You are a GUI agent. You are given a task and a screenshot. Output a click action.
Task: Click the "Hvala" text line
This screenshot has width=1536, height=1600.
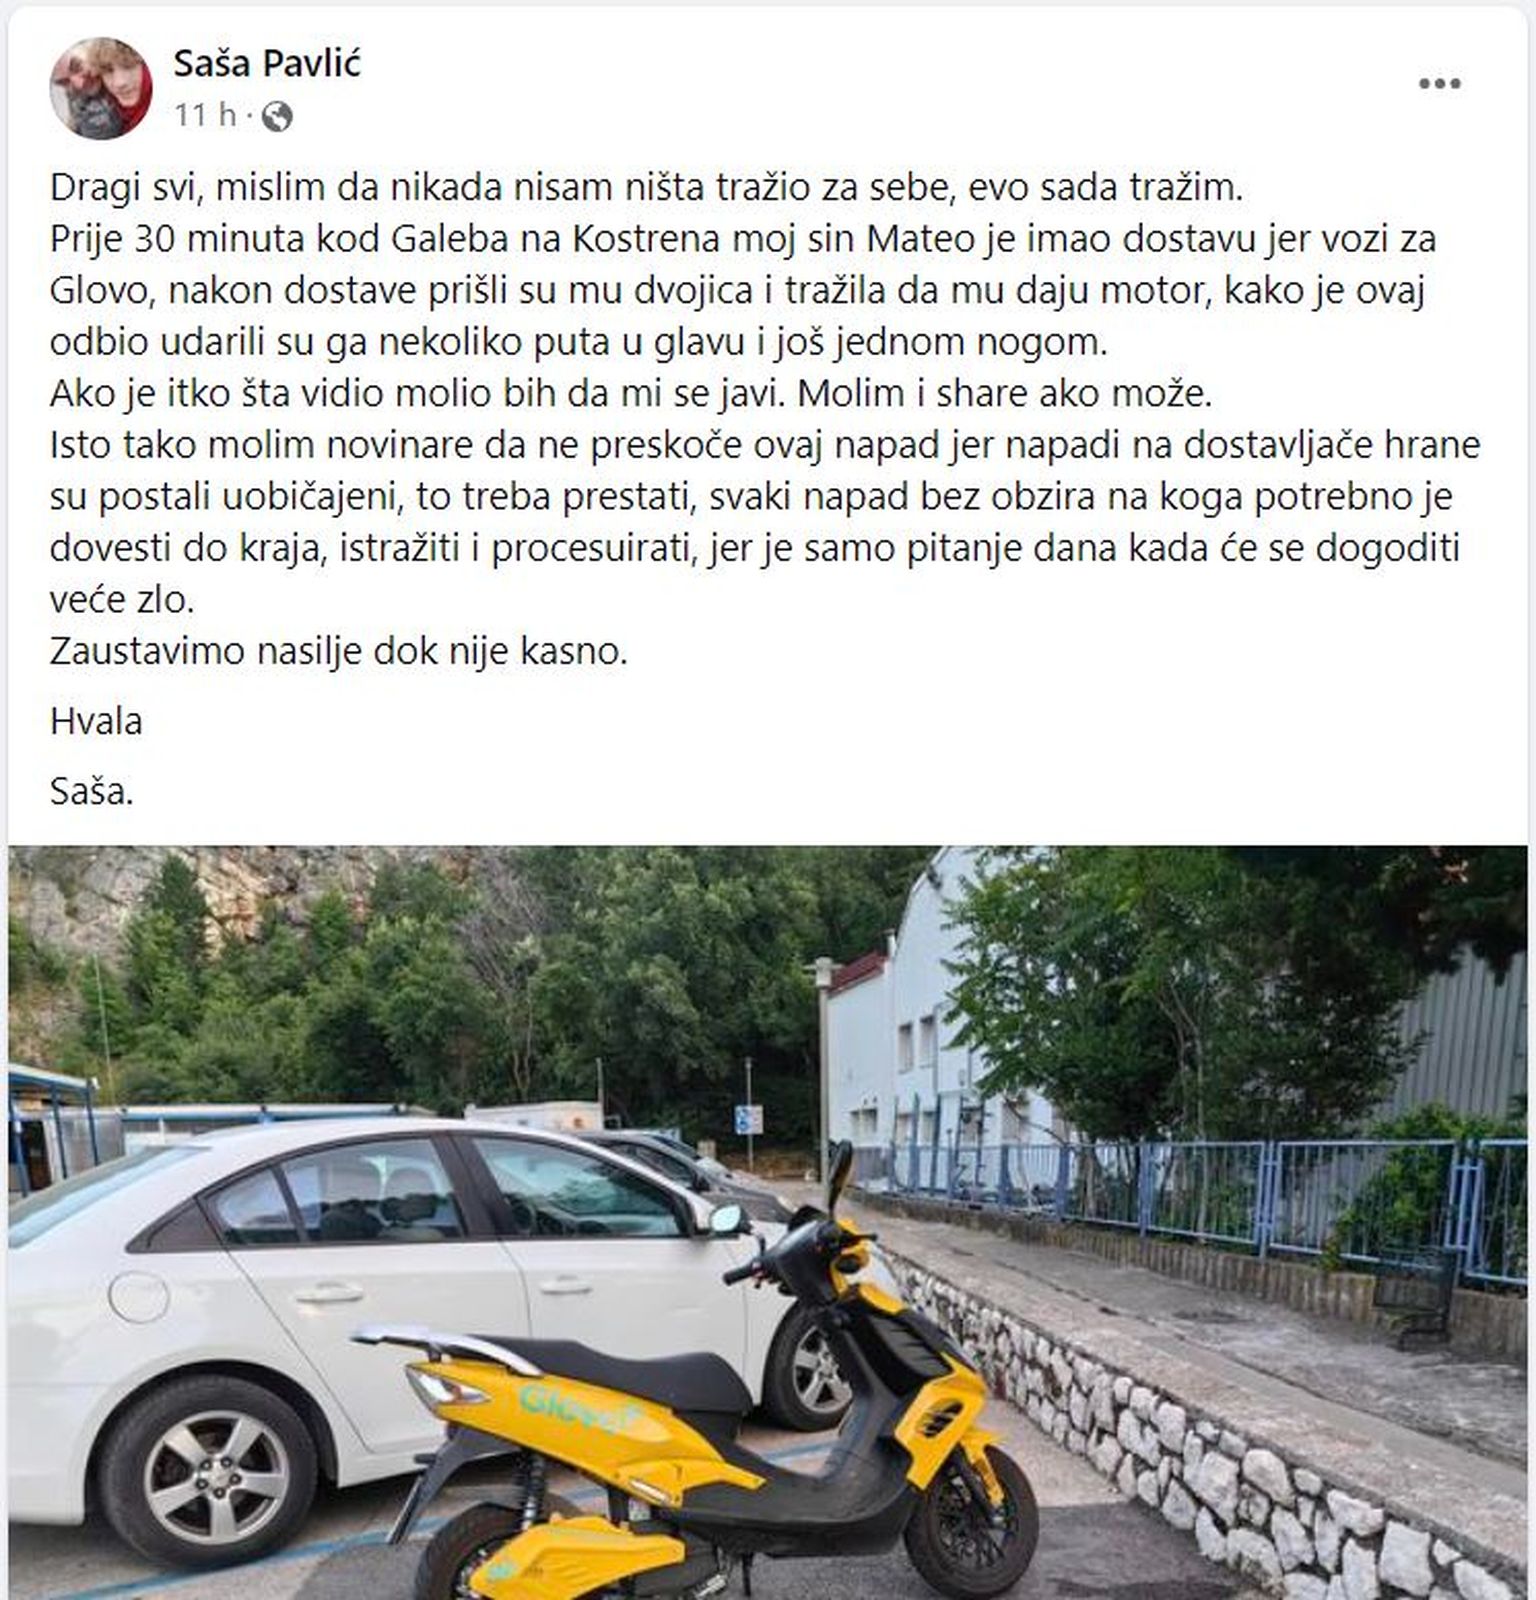point(96,721)
